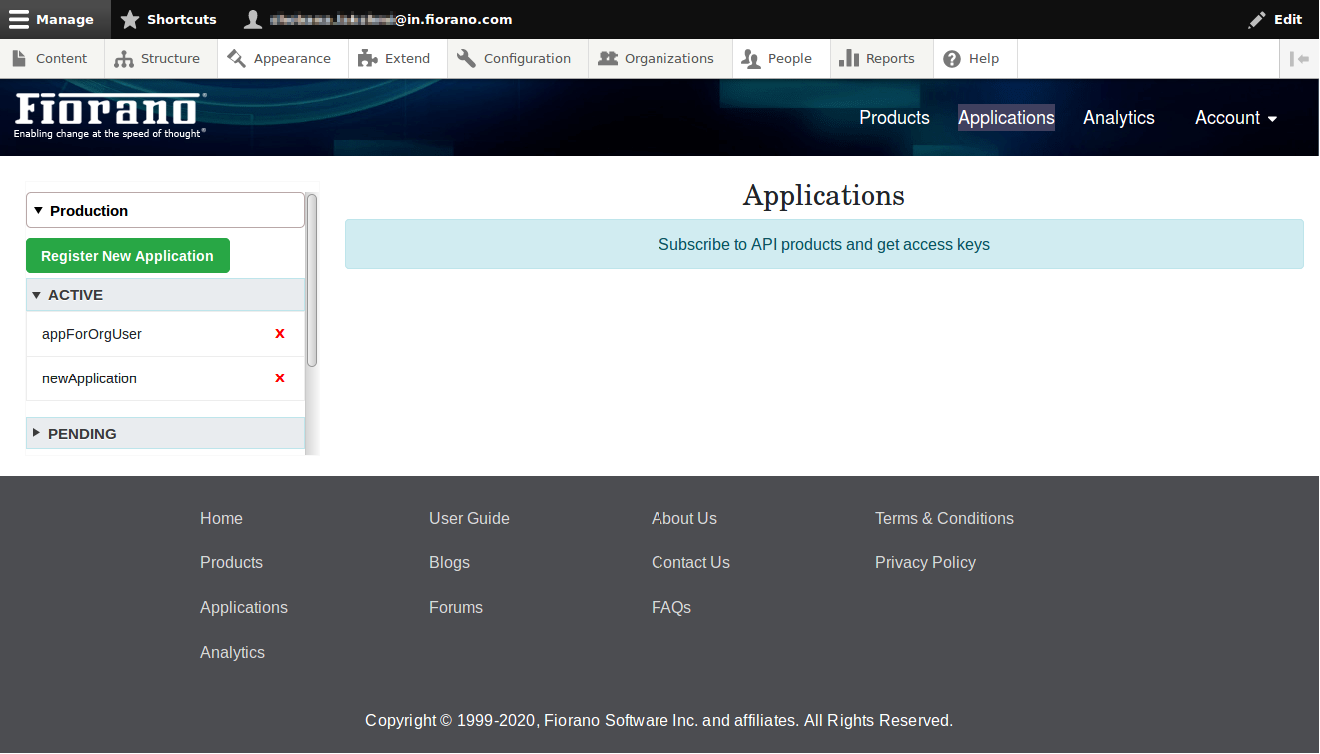Screen dimensions: 1320x754
Task: Go to Analytics in the header navigation
Action: pyautogui.click(x=1118, y=118)
